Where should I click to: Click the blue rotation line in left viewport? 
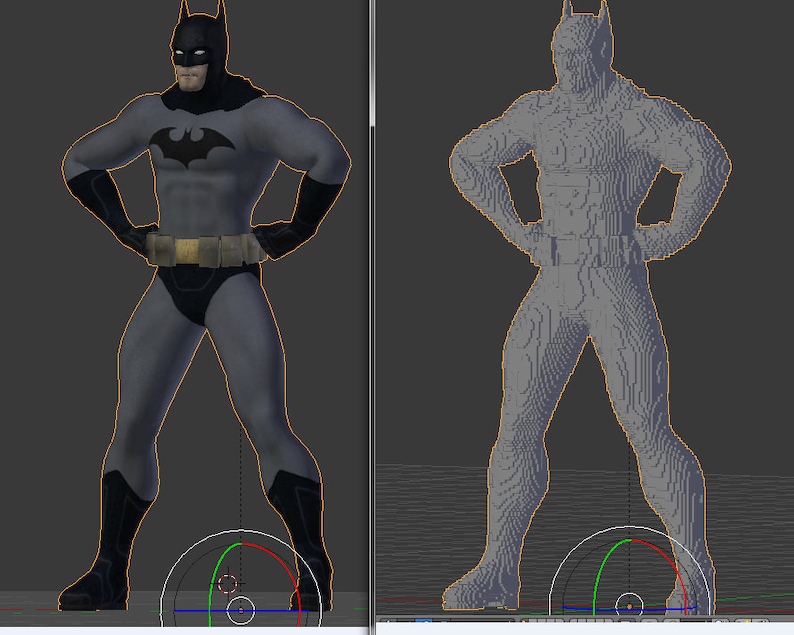pos(241,611)
